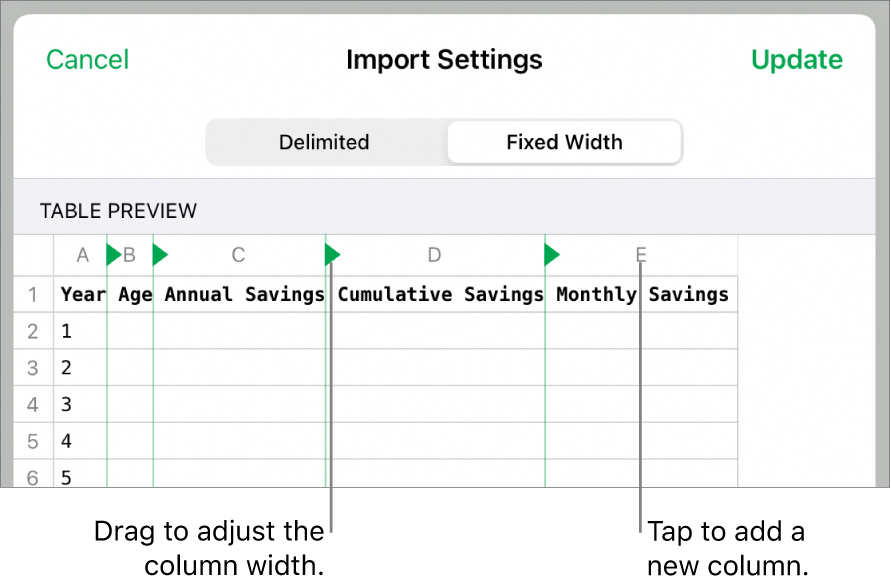
Task: Select the green marker between columns D and E
Action: point(551,255)
